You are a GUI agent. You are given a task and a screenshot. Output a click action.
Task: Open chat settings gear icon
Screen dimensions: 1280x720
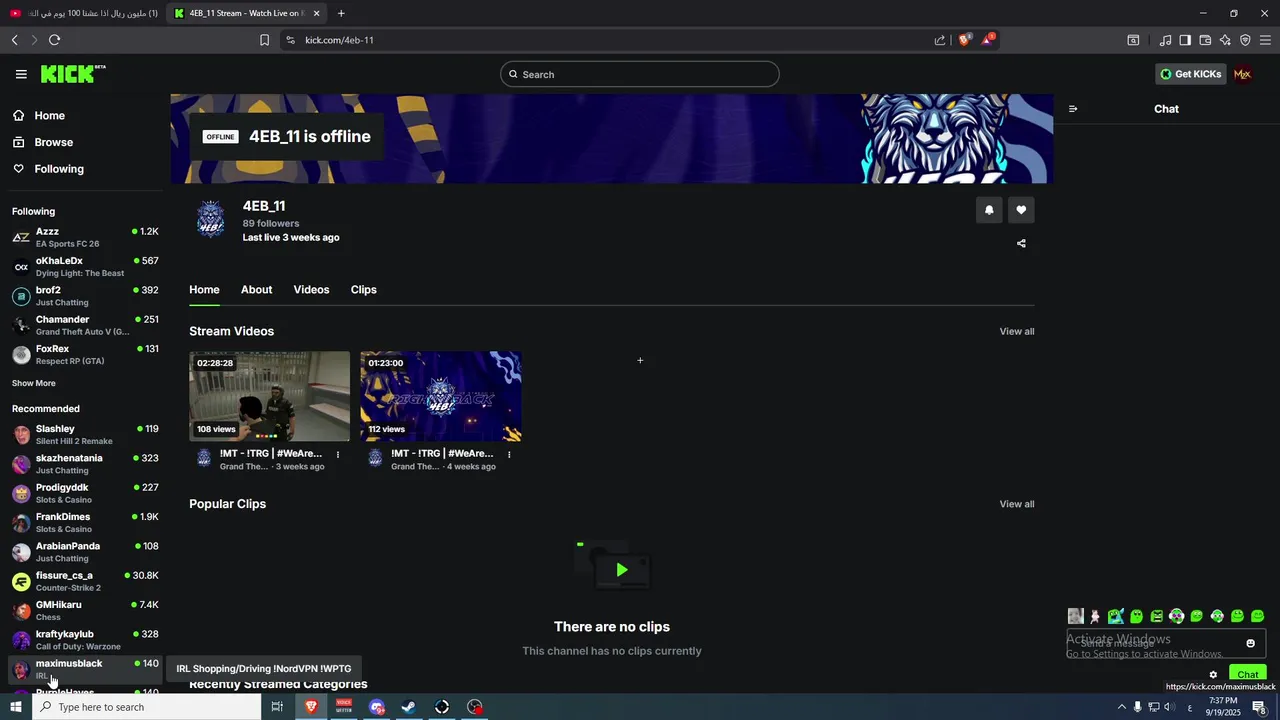pyautogui.click(x=1213, y=675)
